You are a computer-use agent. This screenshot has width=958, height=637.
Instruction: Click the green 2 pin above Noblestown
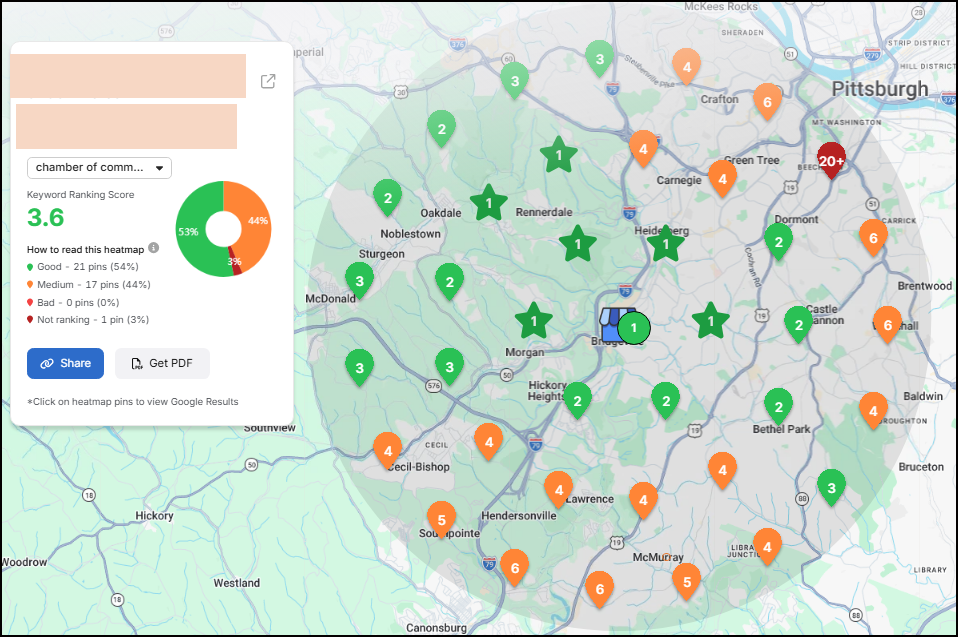387,198
